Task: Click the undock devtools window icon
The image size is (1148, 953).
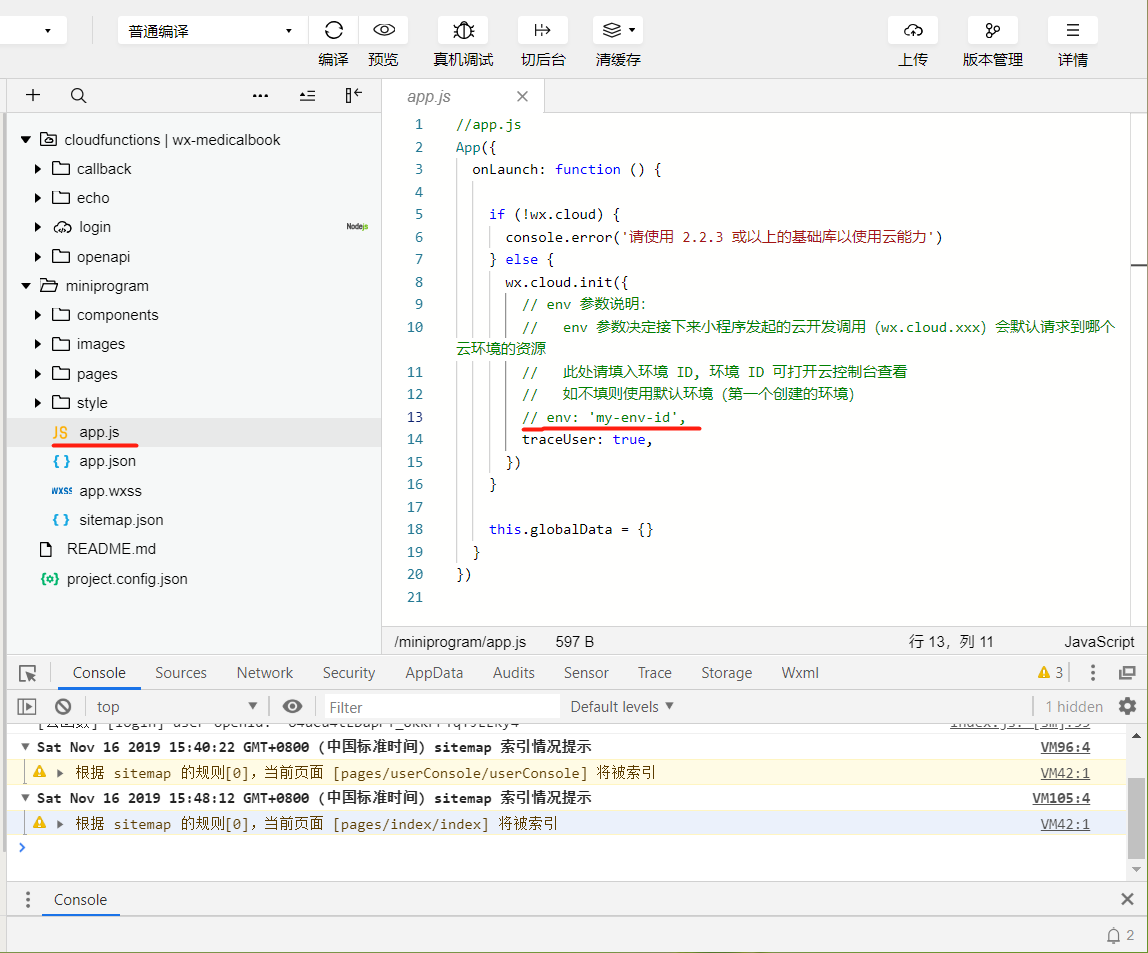Action: coord(1128,673)
